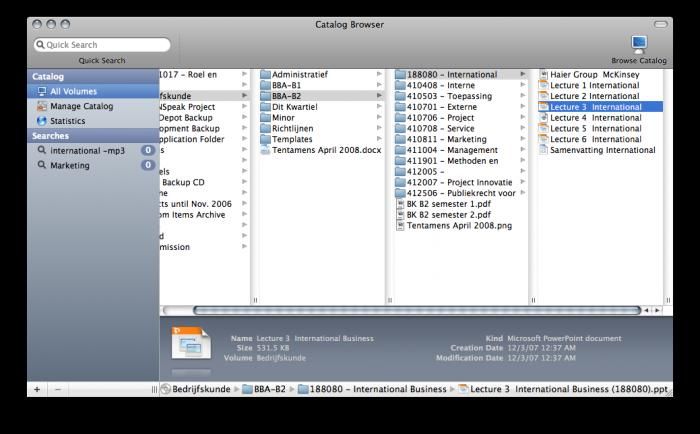Select the All Volumes sidebar item
Viewport: 700px width, 434px height.
tap(93, 91)
